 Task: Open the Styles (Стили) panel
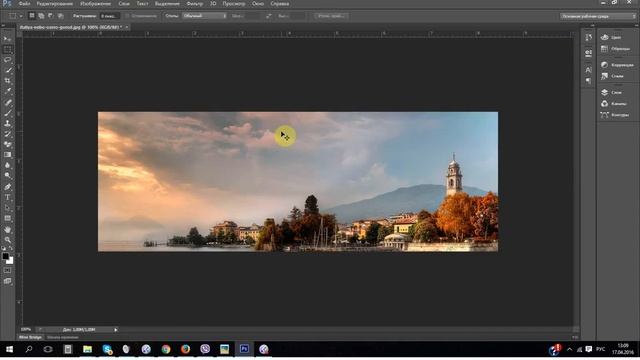tap(612, 76)
